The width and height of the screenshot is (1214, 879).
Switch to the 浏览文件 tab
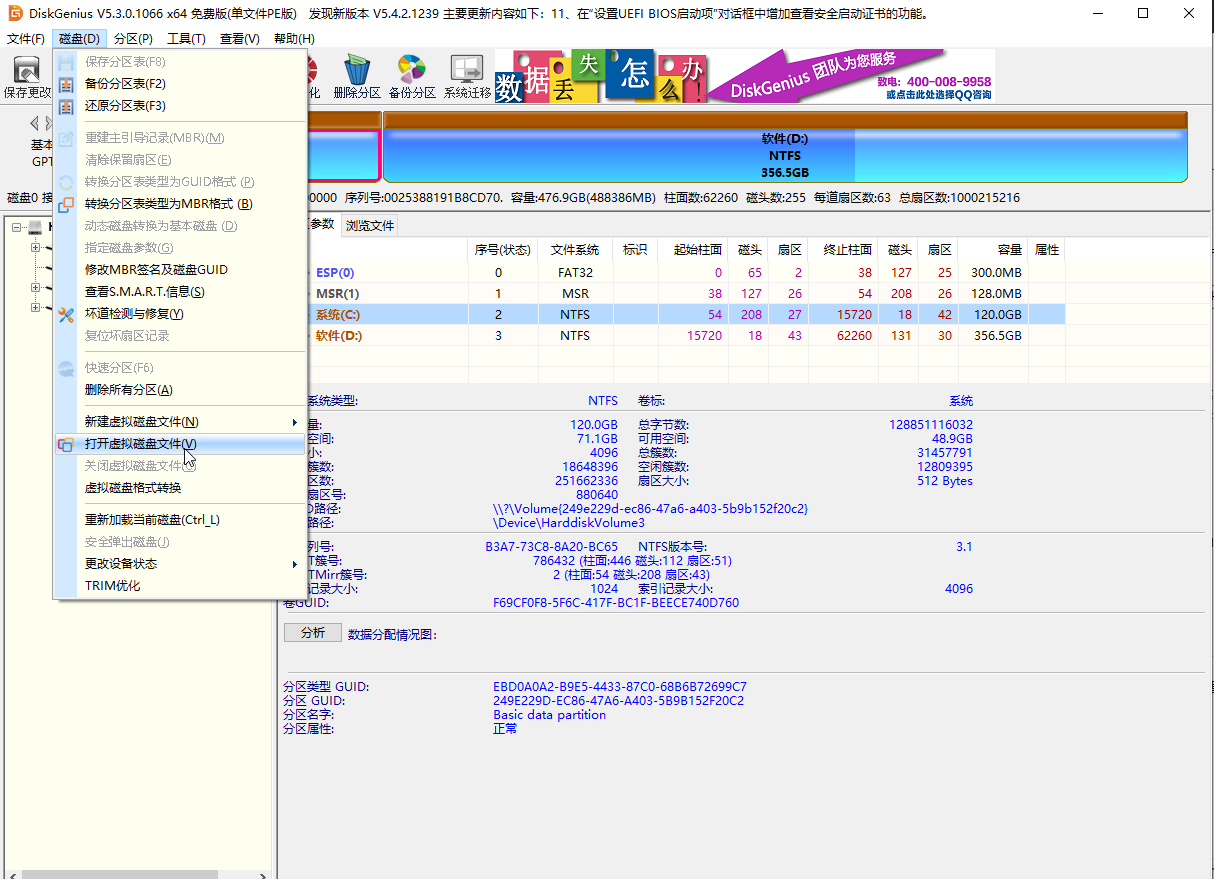click(x=370, y=226)
